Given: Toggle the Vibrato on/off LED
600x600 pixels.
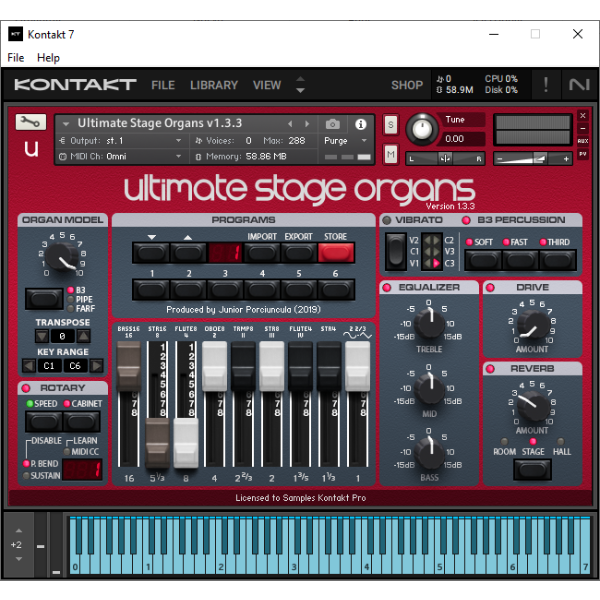Looking at the screenshot, I should point(386,220).
